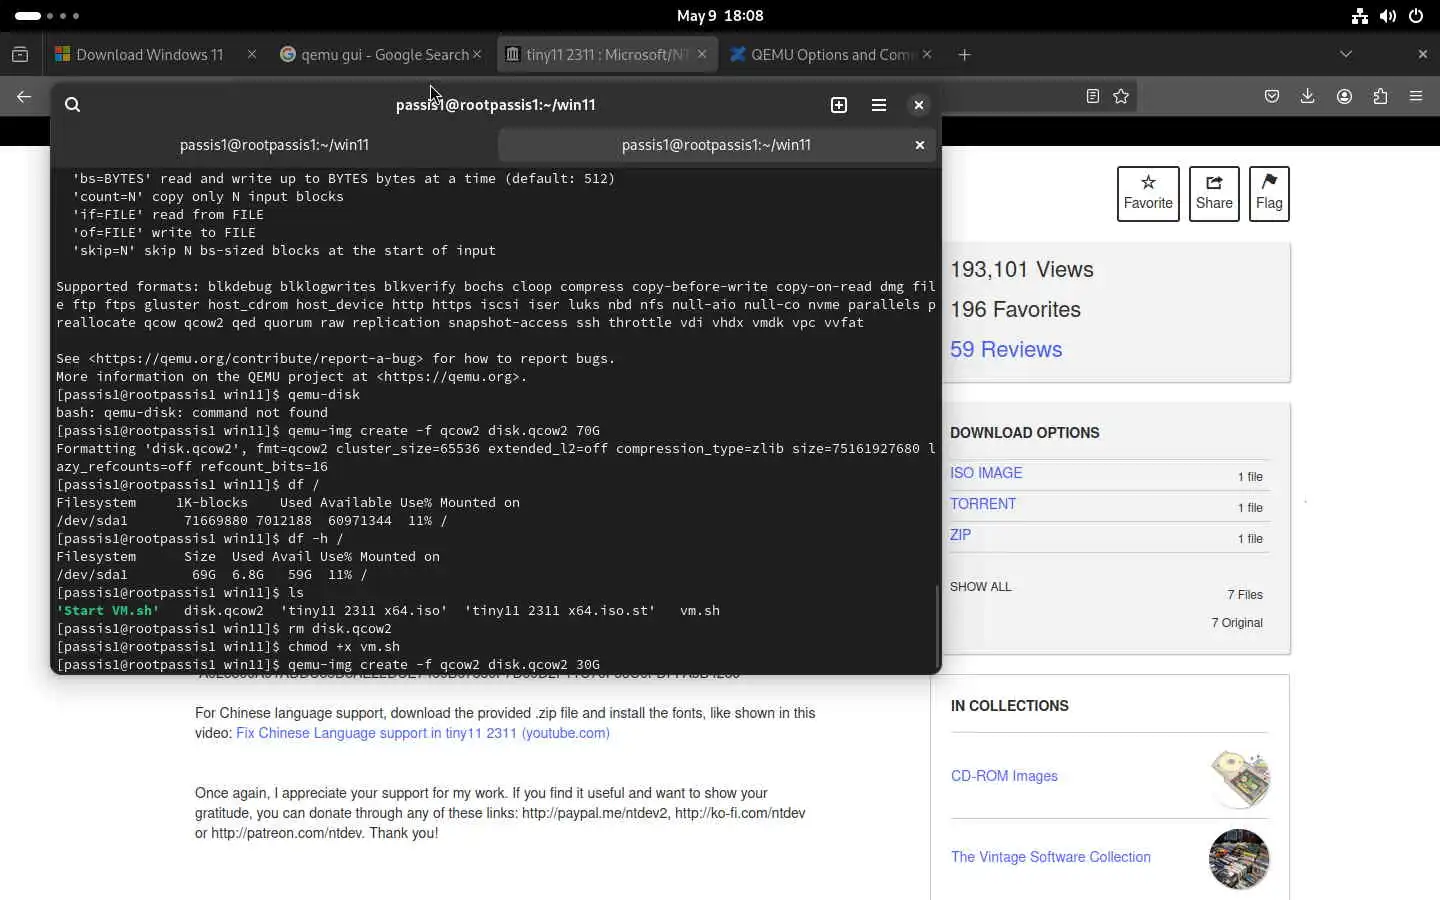Open the GNOME Activities overview
Image resolution: width=1440 pixels, height=900 pixels.
47,16
